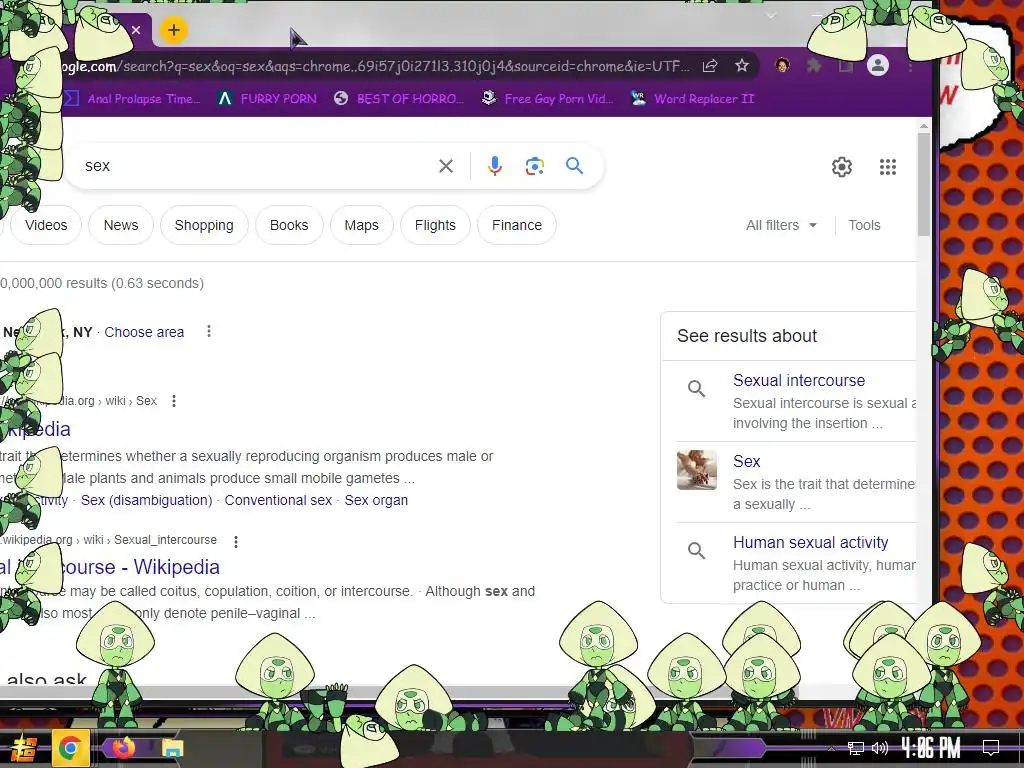Close the current browser tab

click(136, 30)
